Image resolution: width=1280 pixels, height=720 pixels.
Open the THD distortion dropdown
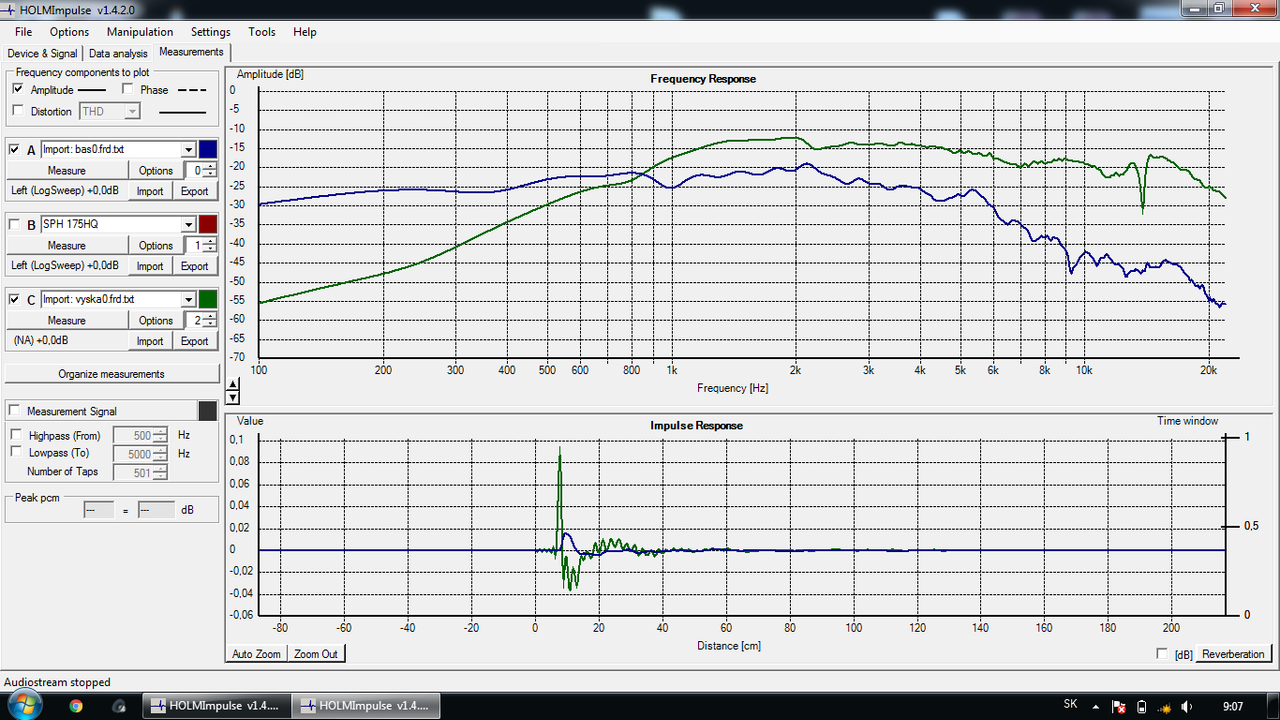(x=132, y=111)
